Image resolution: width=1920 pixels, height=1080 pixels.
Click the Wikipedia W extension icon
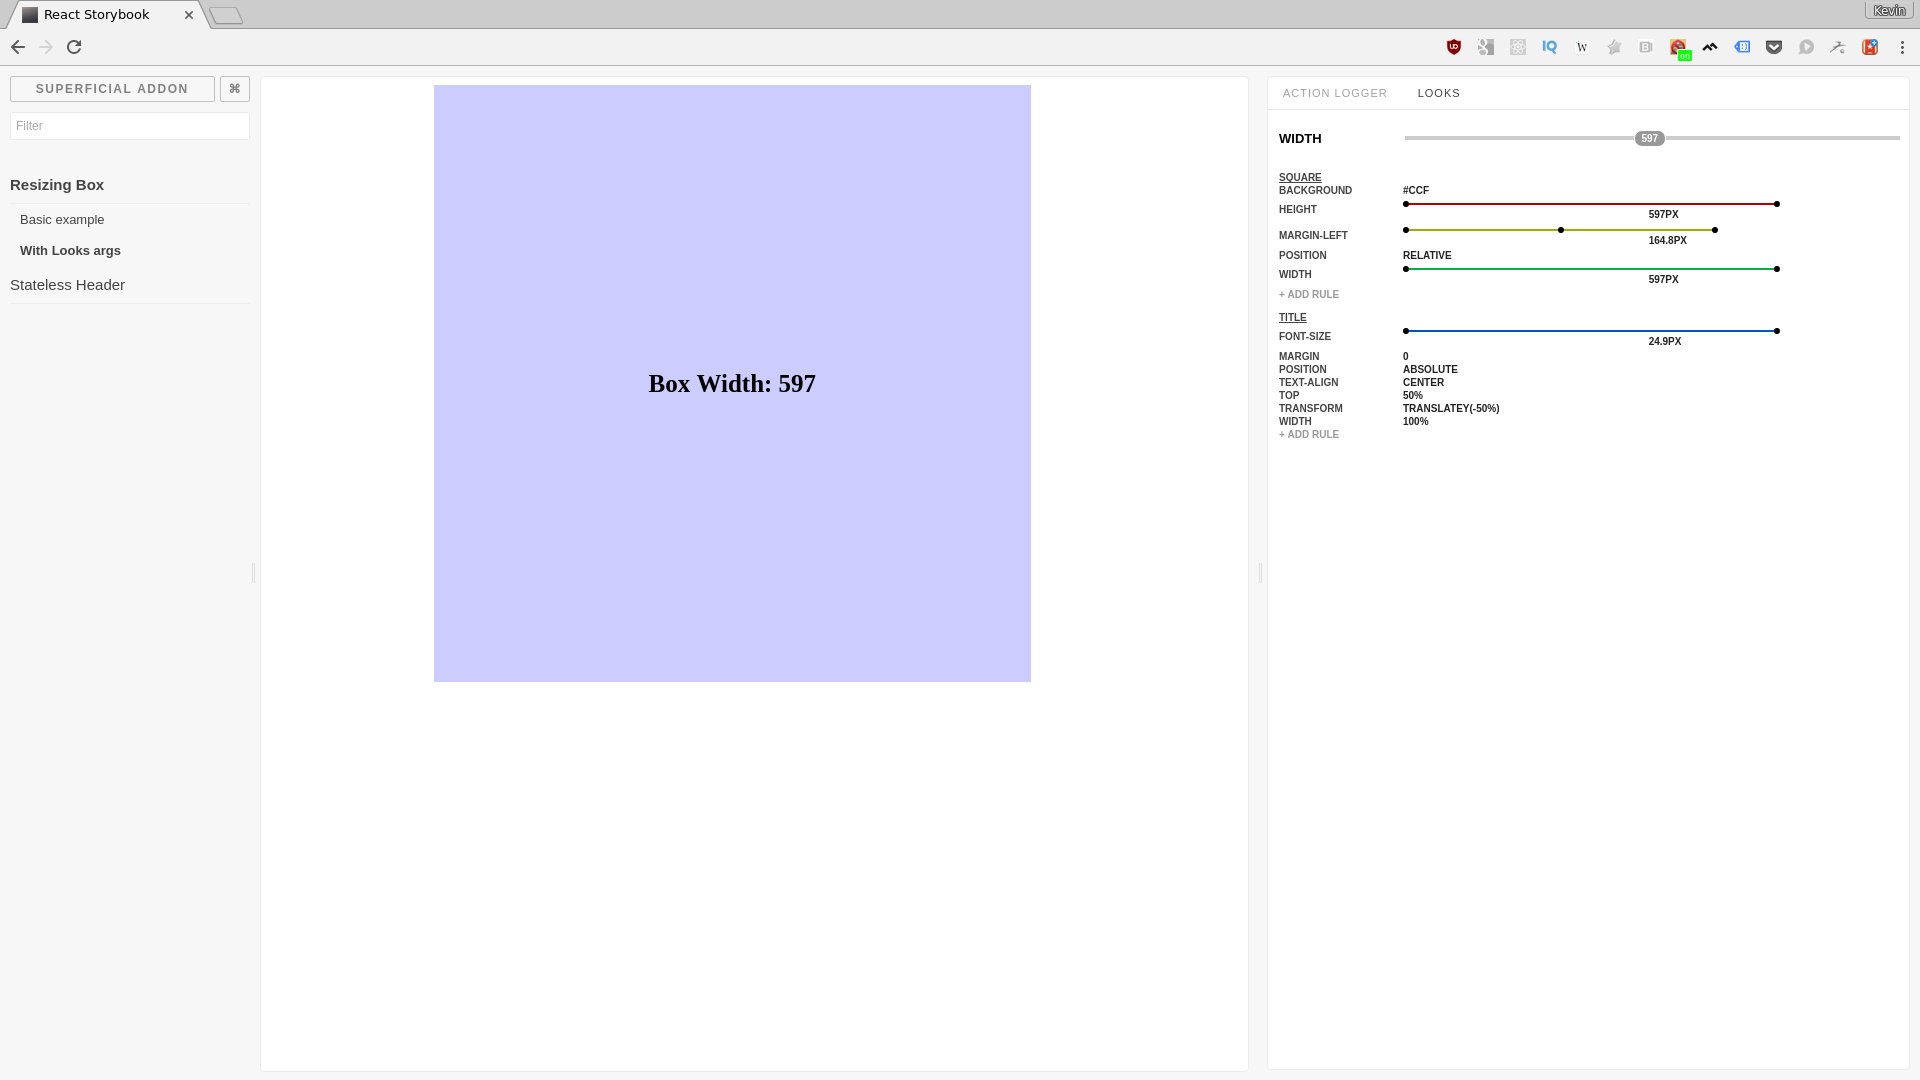[1582, 47]
